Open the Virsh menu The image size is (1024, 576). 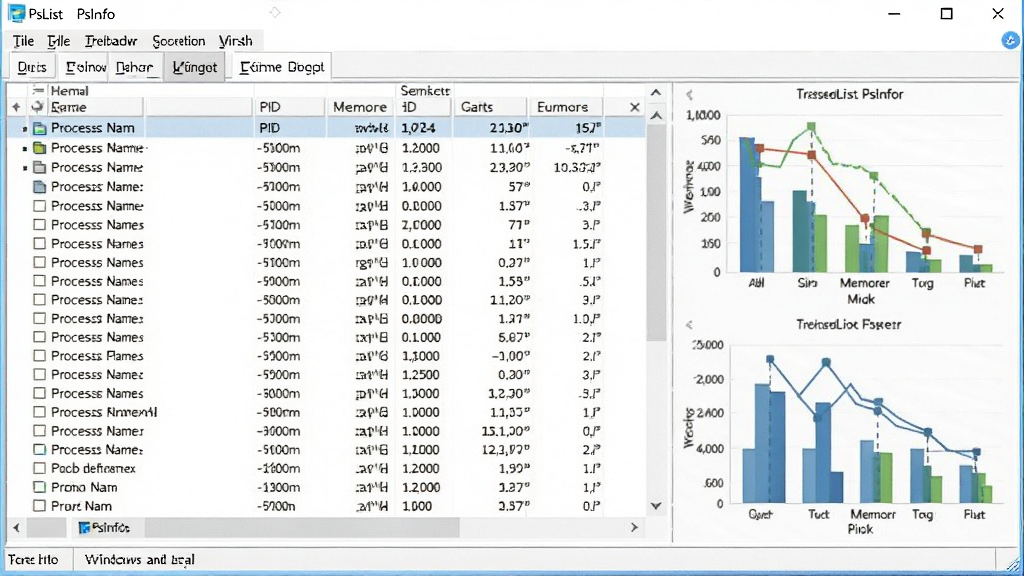point(236,41)
